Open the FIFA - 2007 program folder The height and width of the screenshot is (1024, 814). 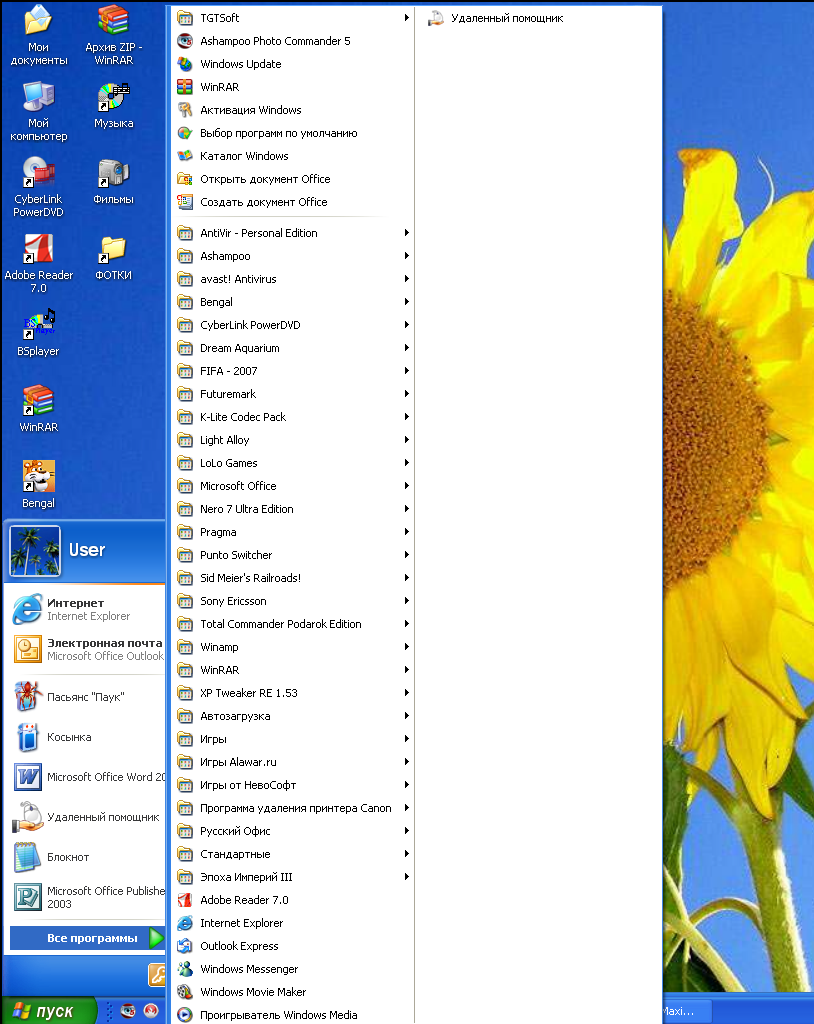(x=293, y=371)
